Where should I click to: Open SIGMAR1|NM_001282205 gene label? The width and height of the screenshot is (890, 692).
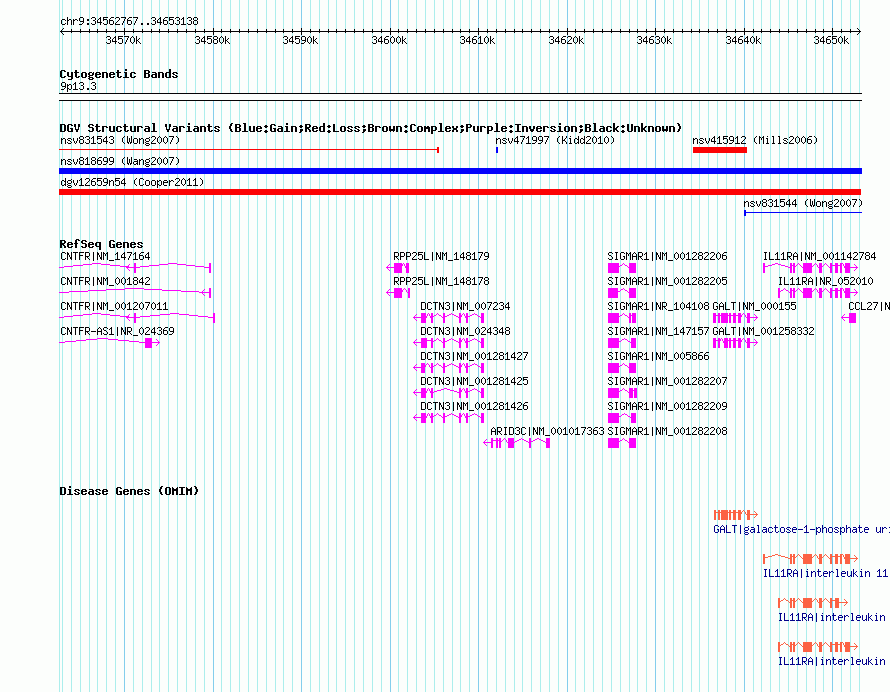667,282
